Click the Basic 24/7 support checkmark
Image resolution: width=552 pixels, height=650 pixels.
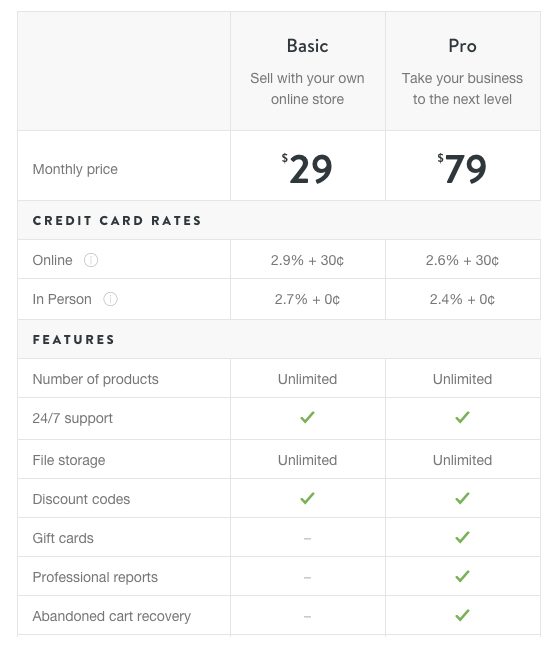(x=307, y=417)
